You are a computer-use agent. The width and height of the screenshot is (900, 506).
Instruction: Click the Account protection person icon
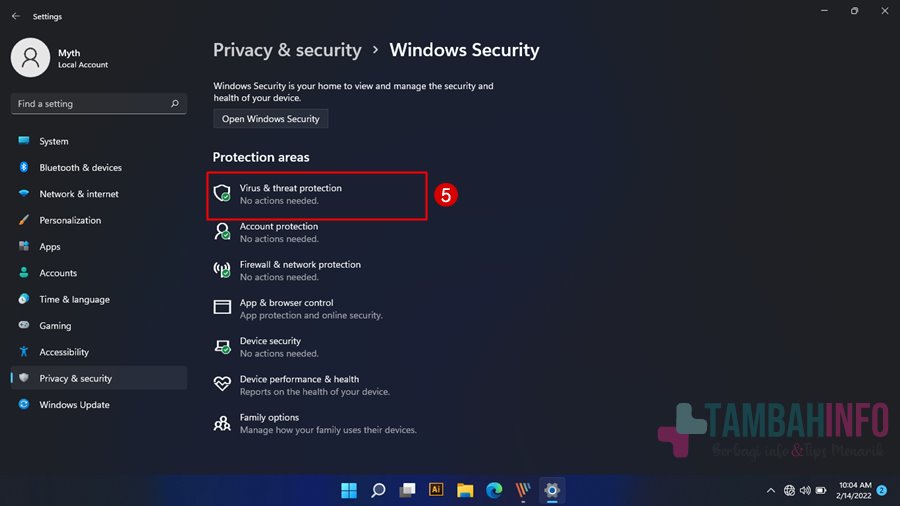(222, 232)
